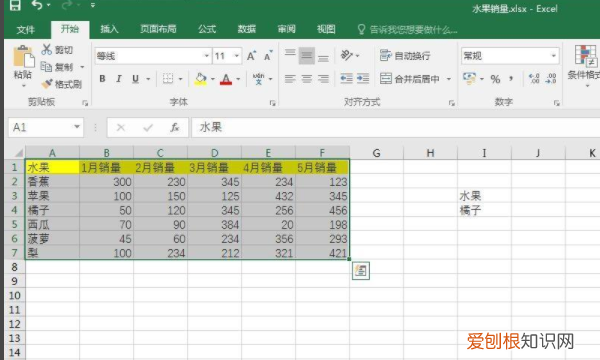This screenshot has width=600, height=360.
Task: Click the insert function fx icon
Action: coord(175,127)
